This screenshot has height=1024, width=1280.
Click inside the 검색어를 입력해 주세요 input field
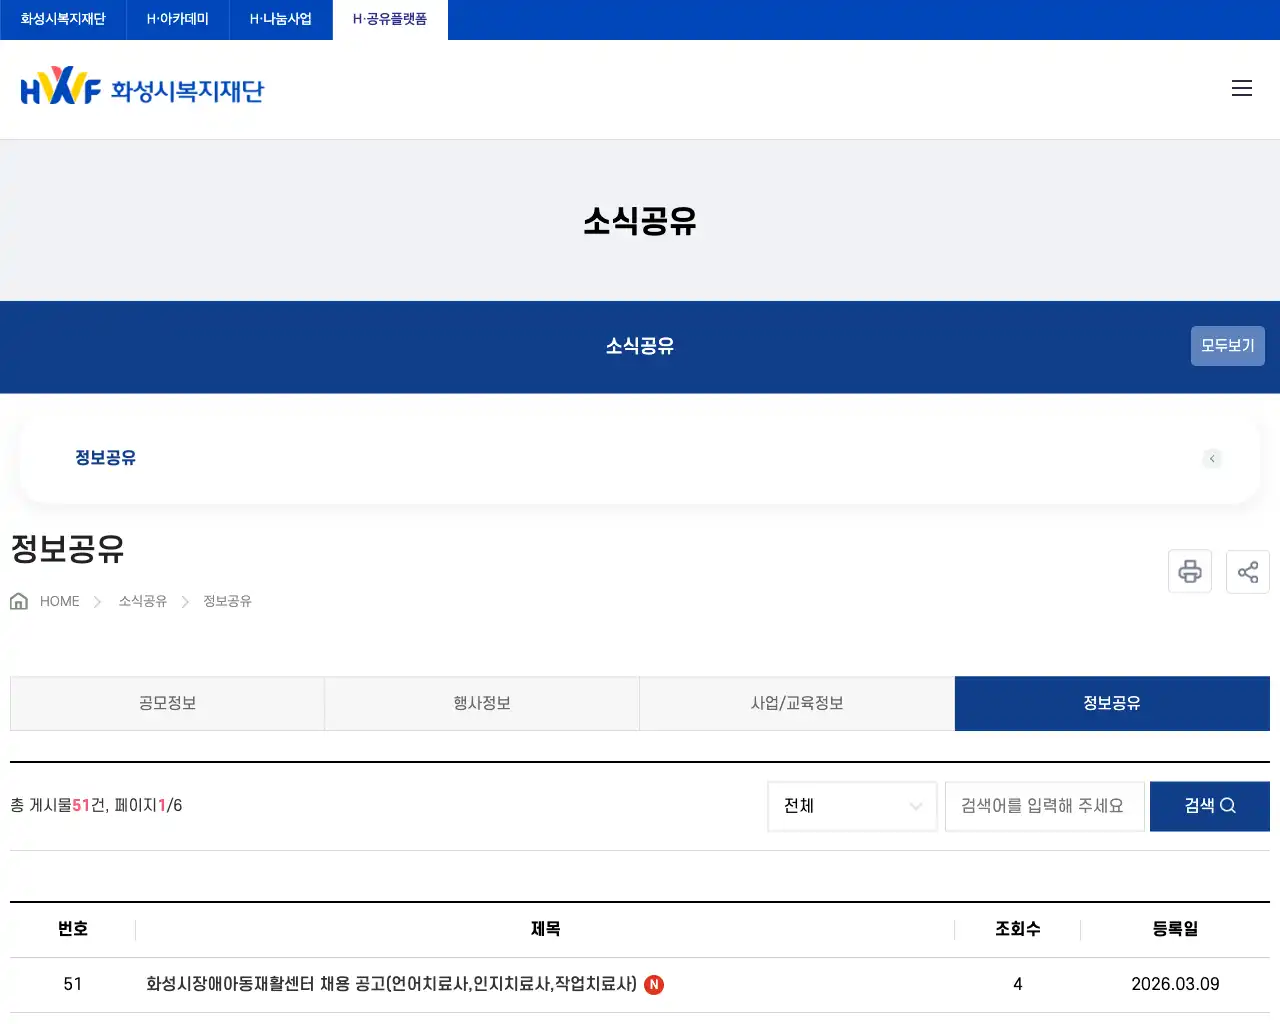1044,806
